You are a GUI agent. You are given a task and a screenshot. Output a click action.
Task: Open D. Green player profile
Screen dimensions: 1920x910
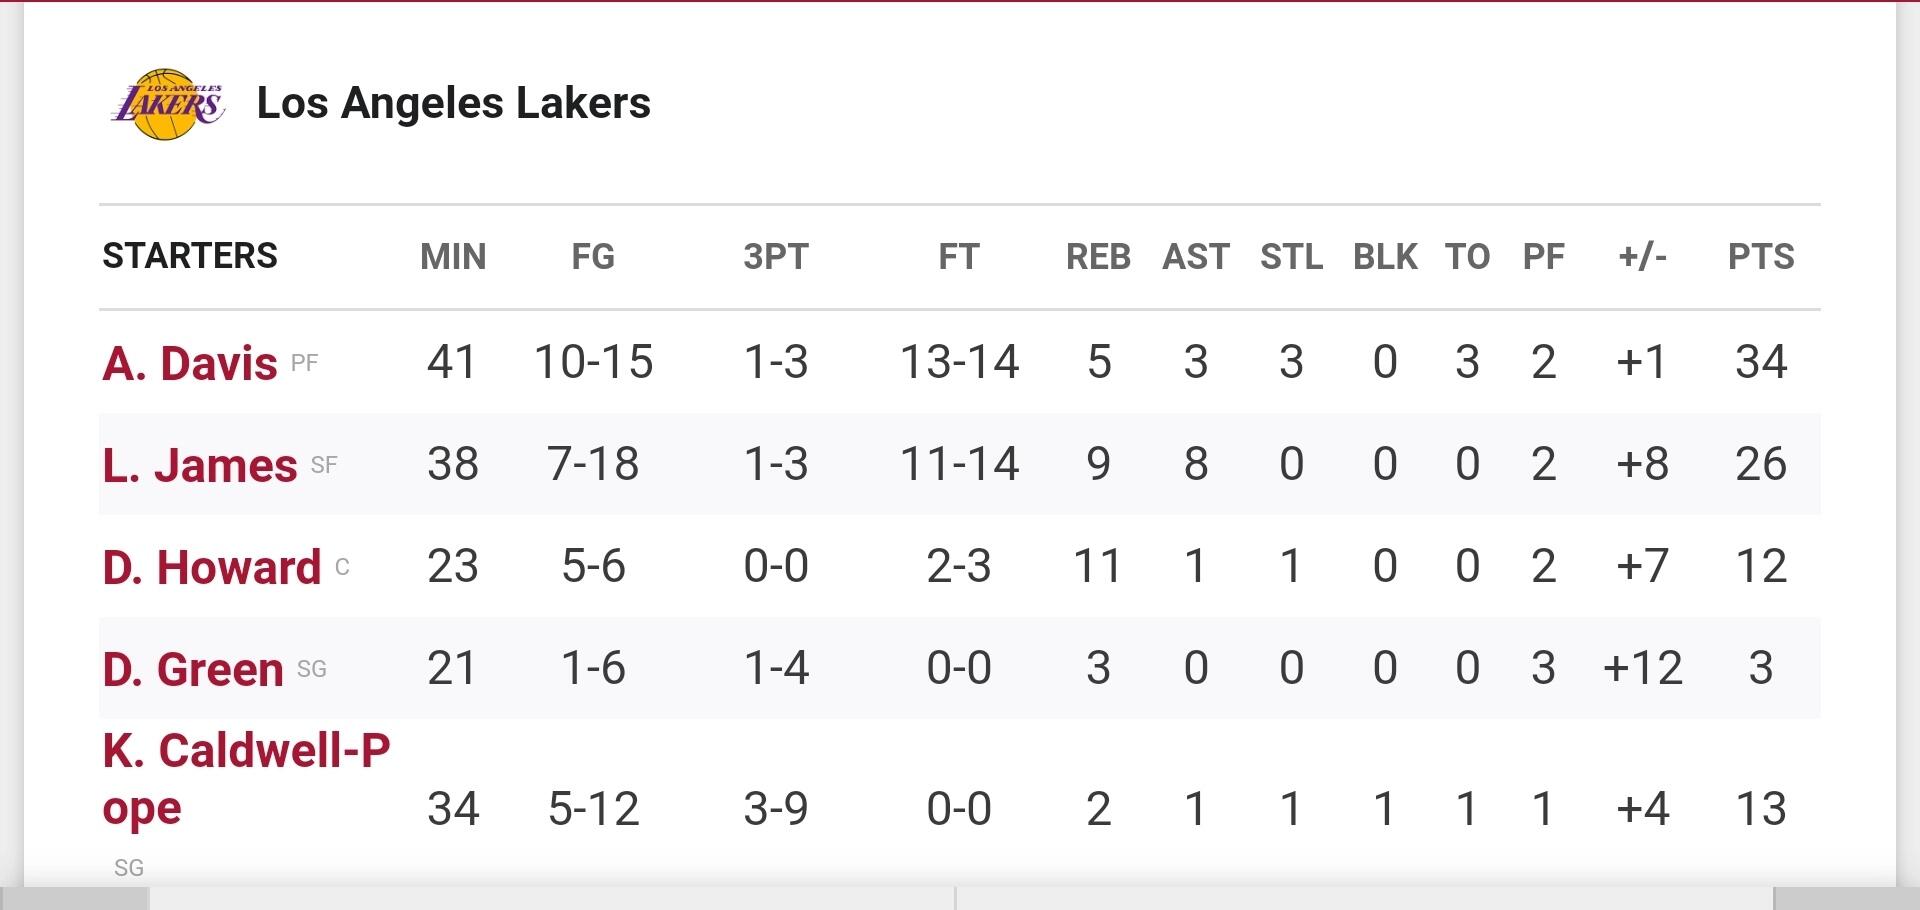pos(192,669)
